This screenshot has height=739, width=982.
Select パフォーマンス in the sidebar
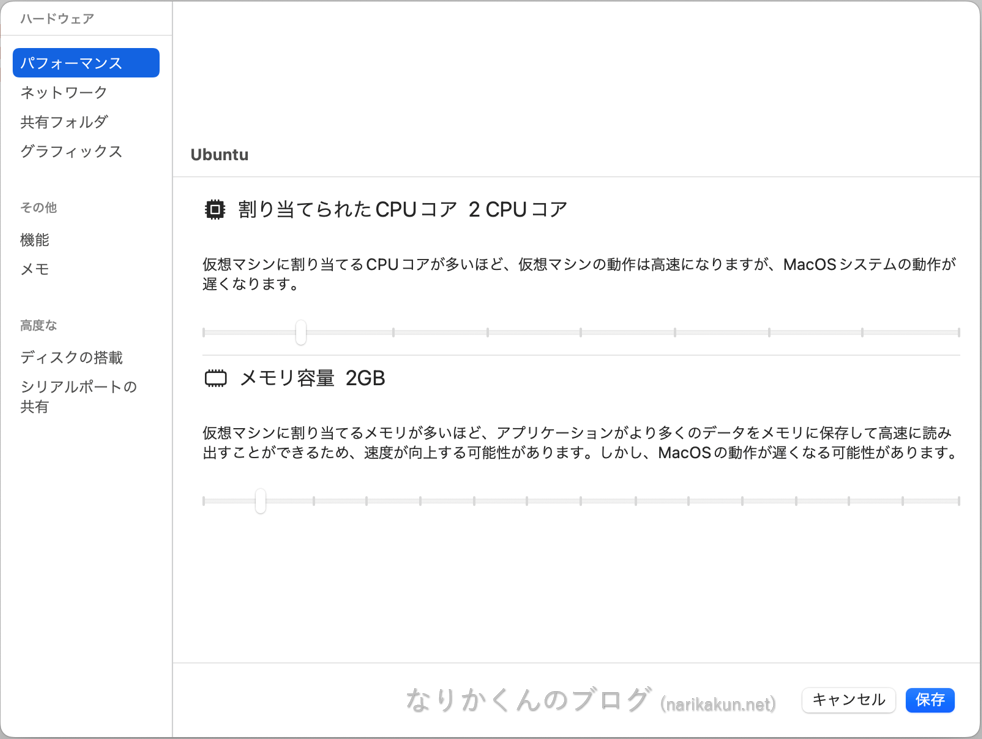(x=86, y=63)
